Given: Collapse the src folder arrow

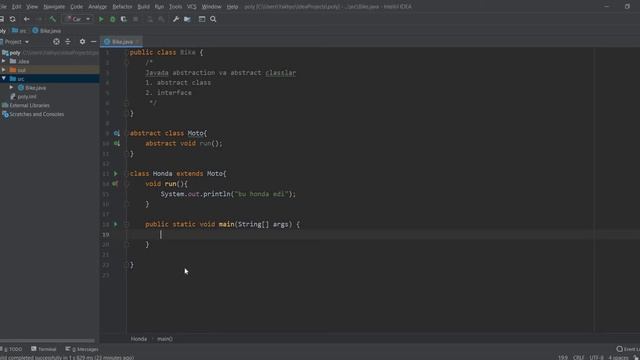Looking at the screenshot, I should tap(4, 79).
